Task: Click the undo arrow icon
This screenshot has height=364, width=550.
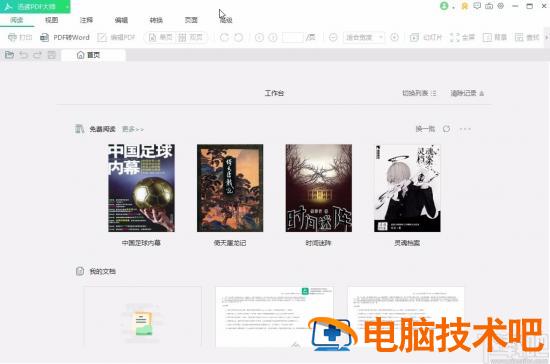Action: 24,55
